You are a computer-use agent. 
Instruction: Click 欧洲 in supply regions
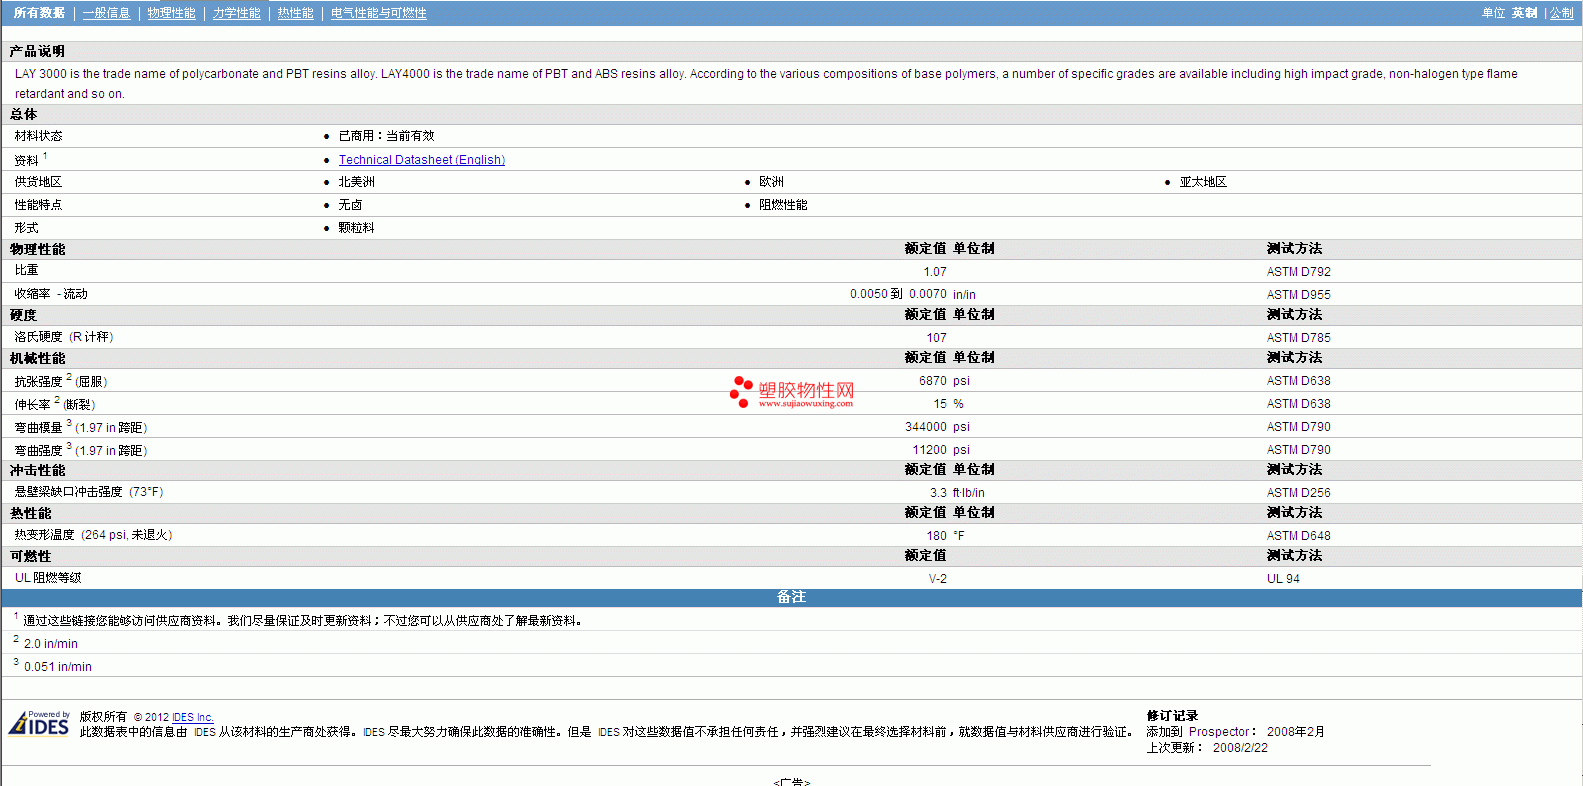pyautogui.click(x=771, y=182)
